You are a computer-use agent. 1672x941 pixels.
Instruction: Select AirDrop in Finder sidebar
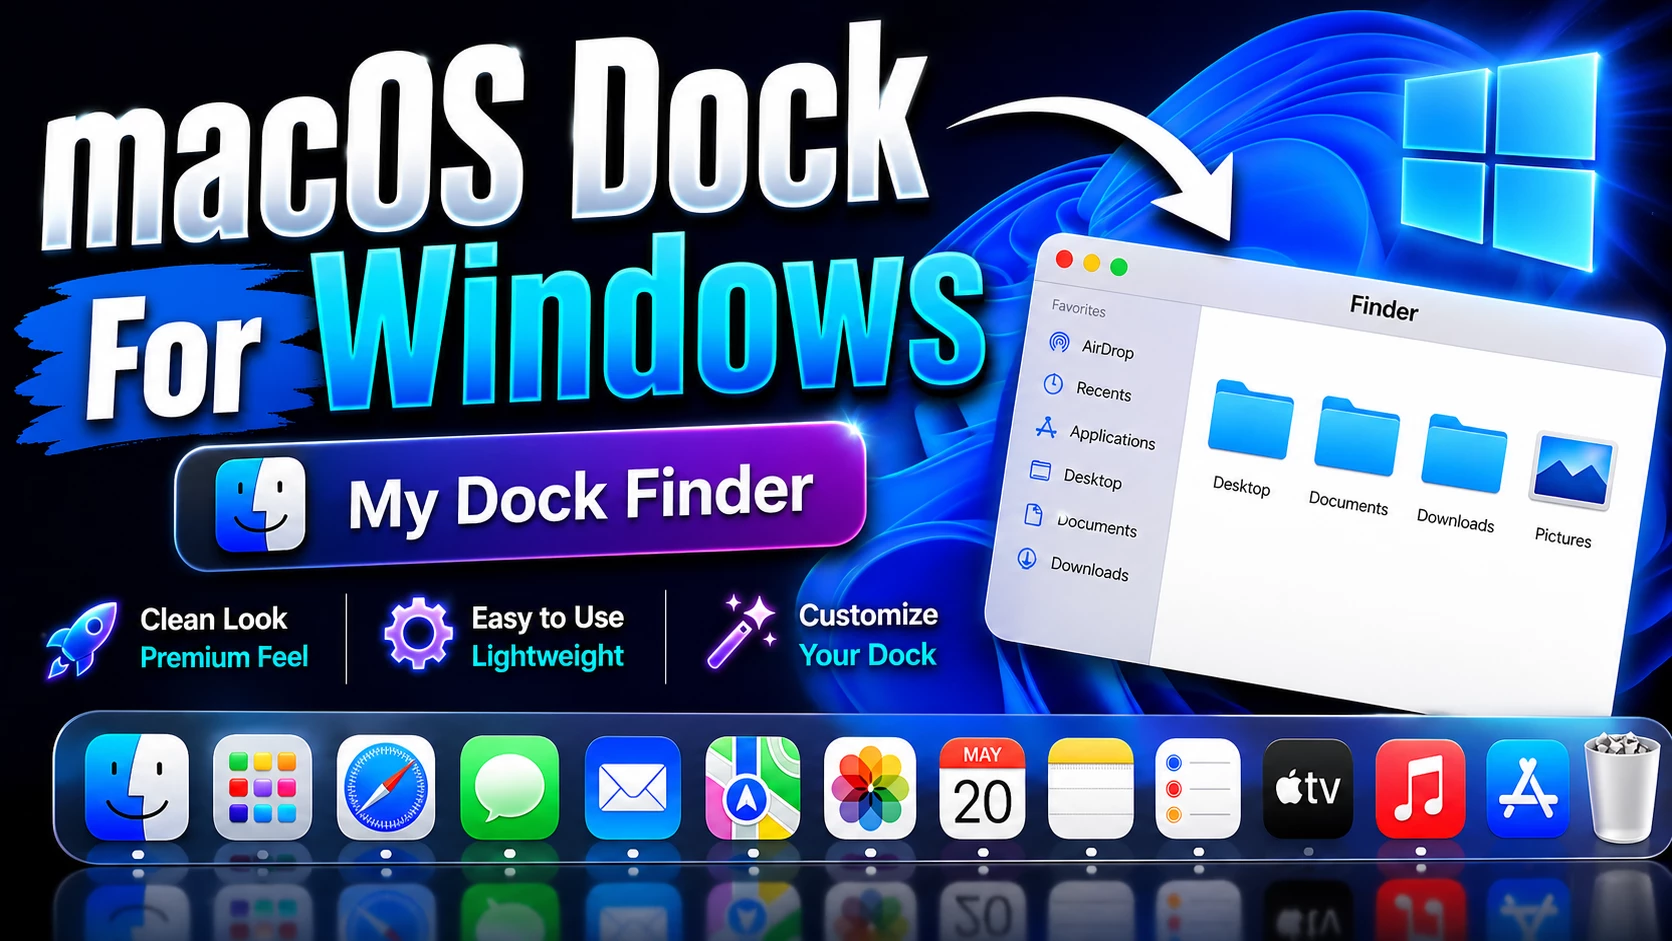click(x=1092, y=346)
